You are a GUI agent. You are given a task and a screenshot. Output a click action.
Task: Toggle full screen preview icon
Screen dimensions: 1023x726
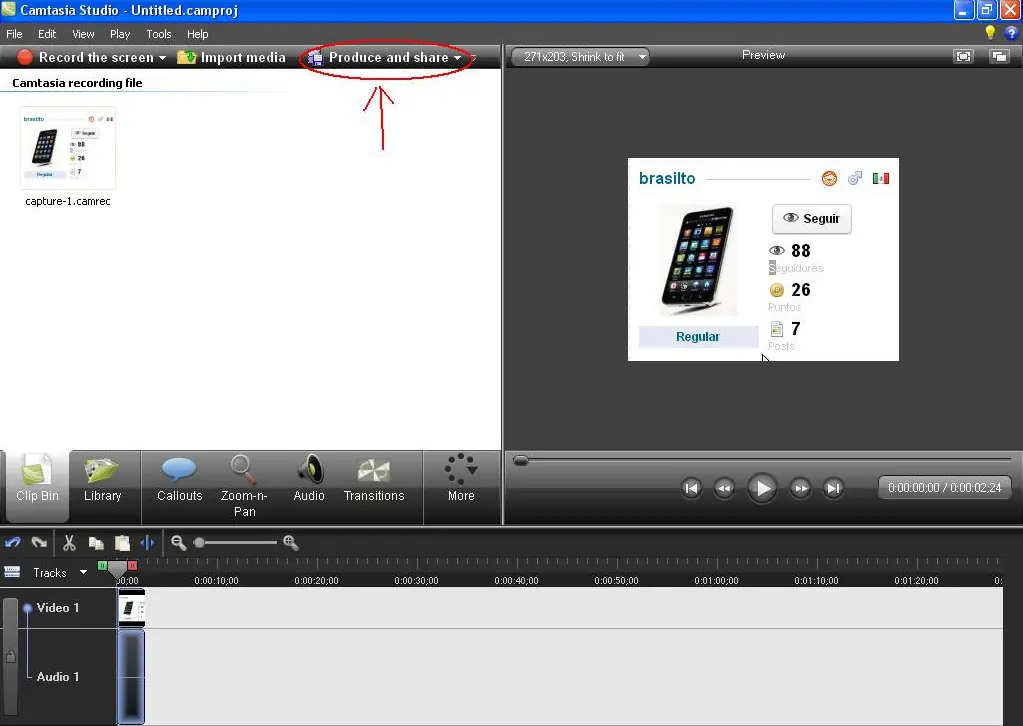963,57
